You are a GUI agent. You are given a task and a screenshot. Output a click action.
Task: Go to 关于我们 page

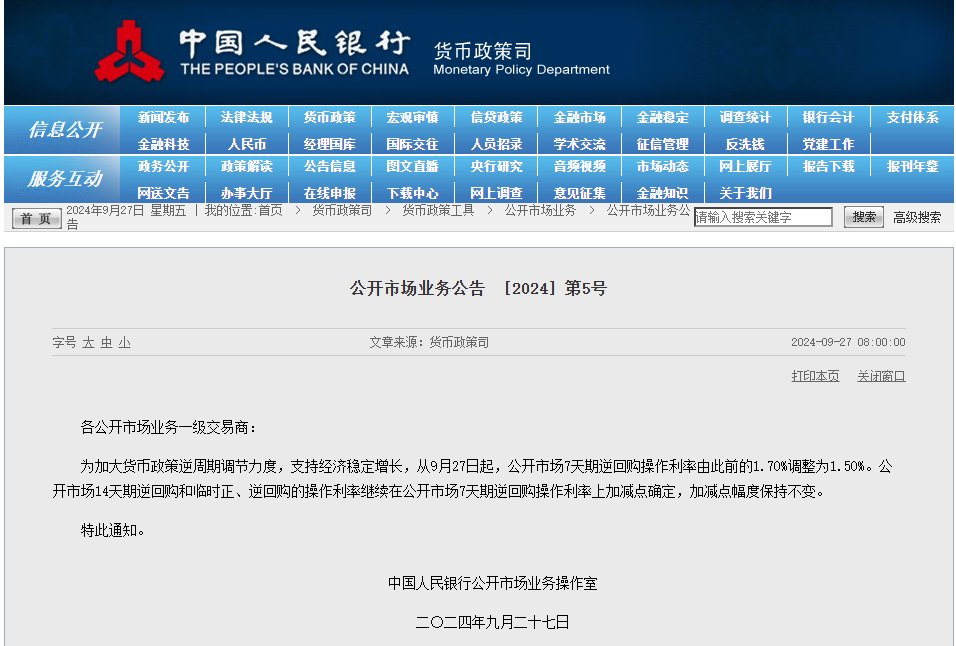coord(745,193)
